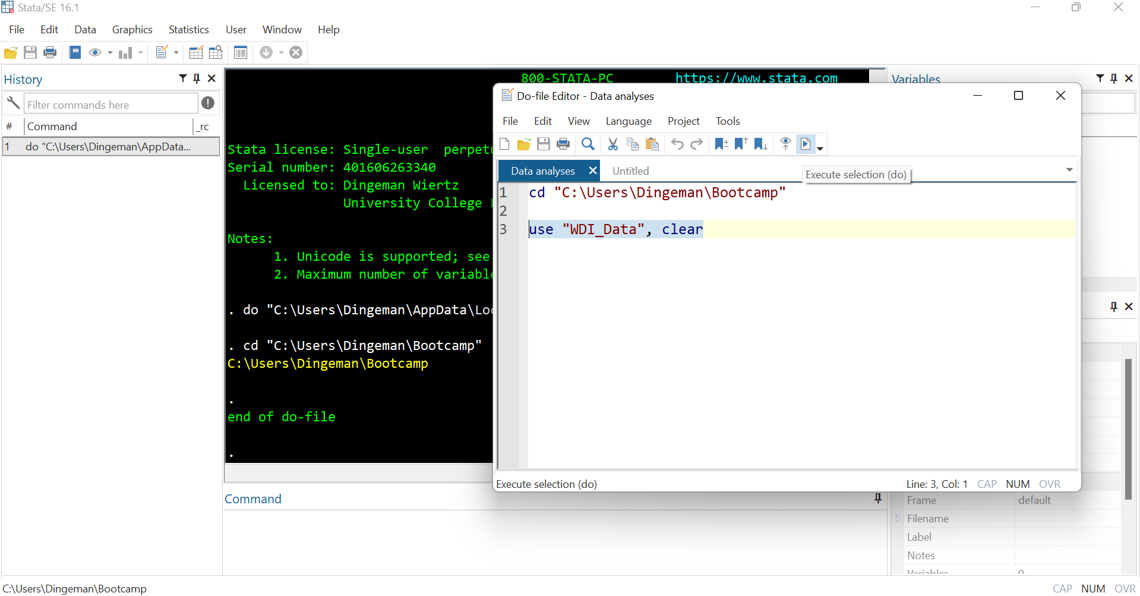
Task: Open dropdown arrow beside Execute icon
Action: point(820,148)
